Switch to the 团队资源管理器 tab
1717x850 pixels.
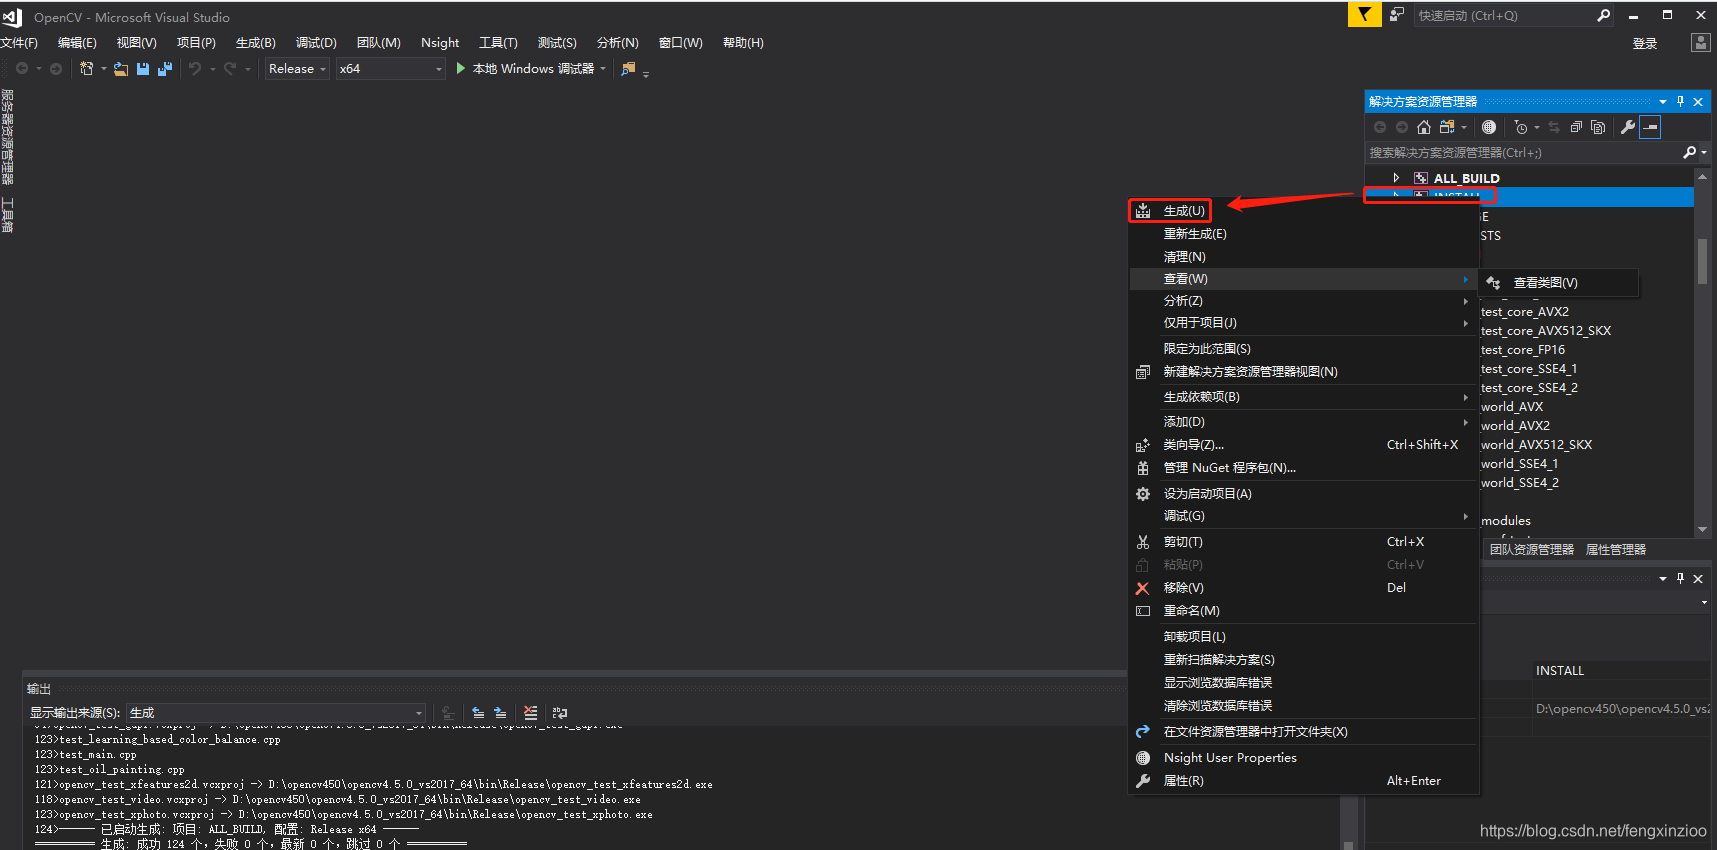1531,550
